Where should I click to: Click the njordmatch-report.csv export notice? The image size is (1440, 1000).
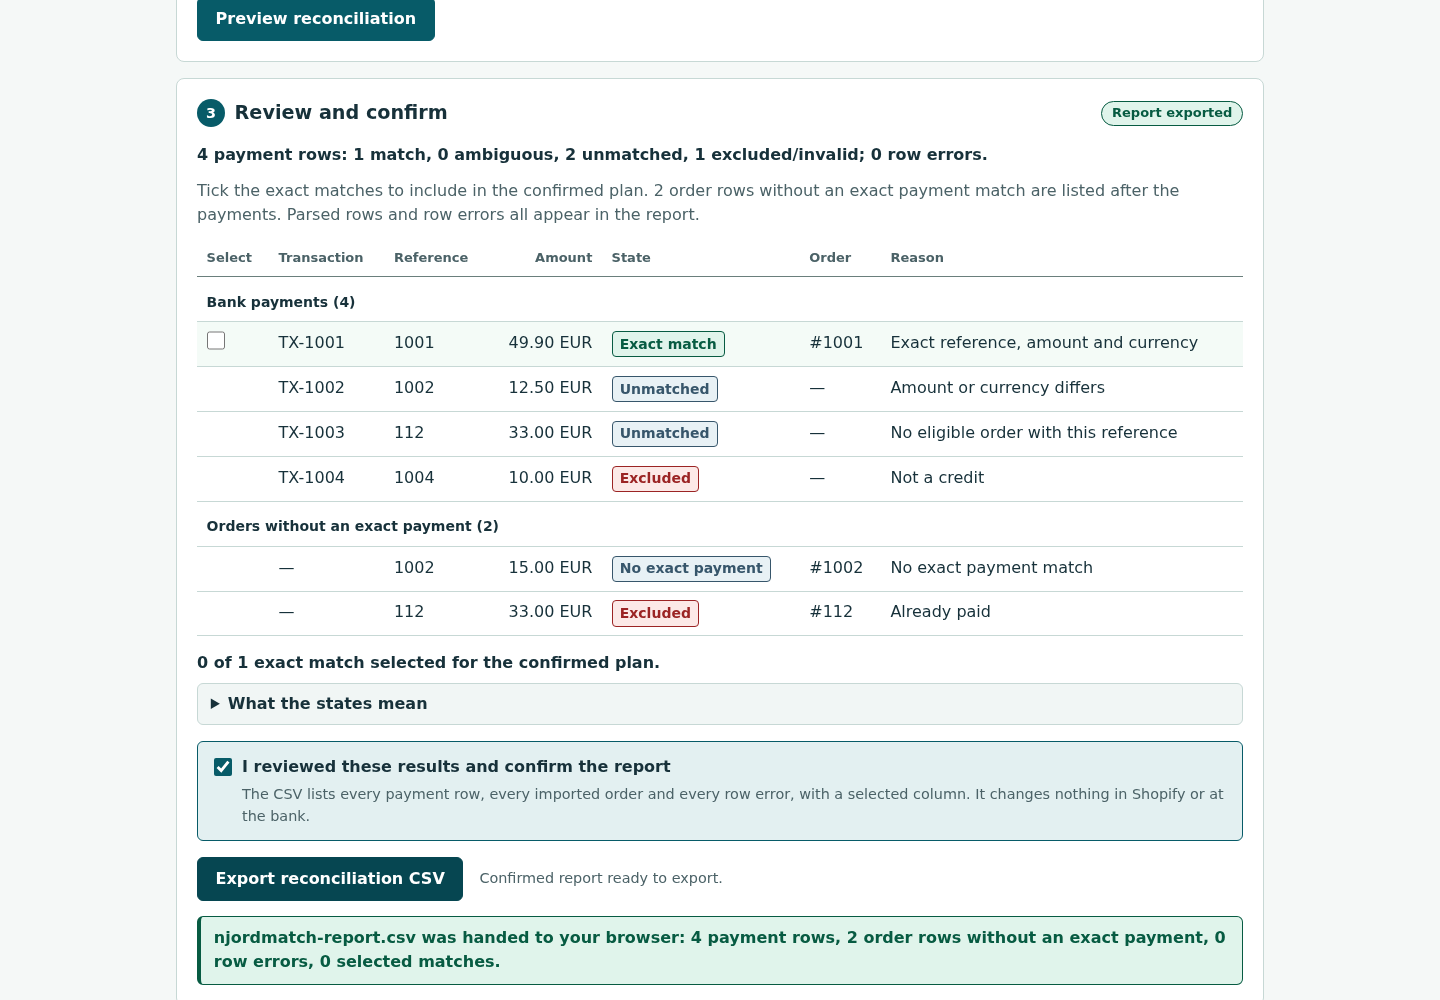[720, 951]
